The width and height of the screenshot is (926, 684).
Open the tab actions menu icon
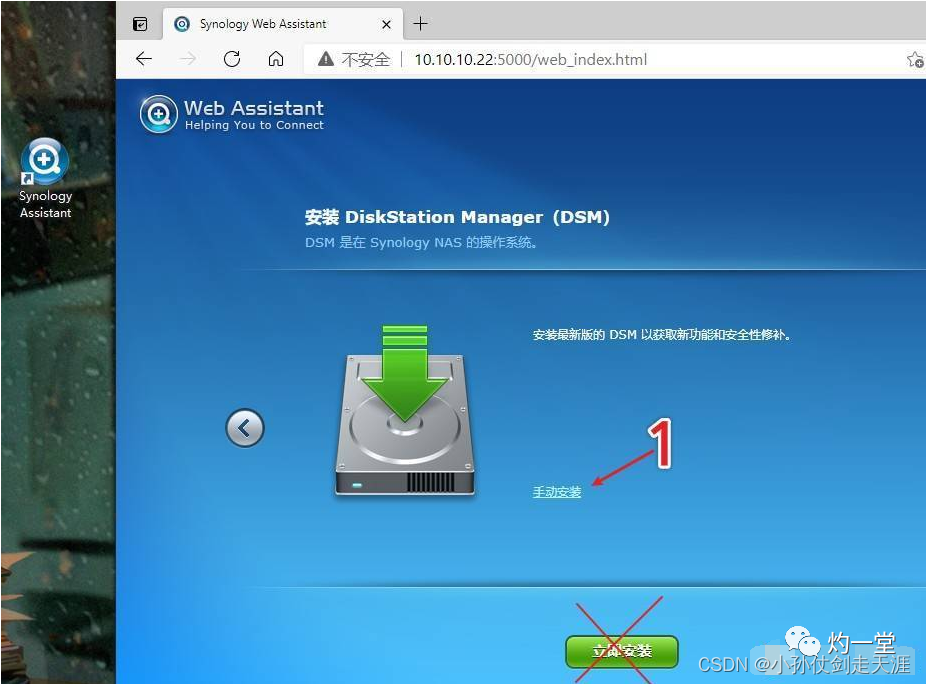[140, 24]
